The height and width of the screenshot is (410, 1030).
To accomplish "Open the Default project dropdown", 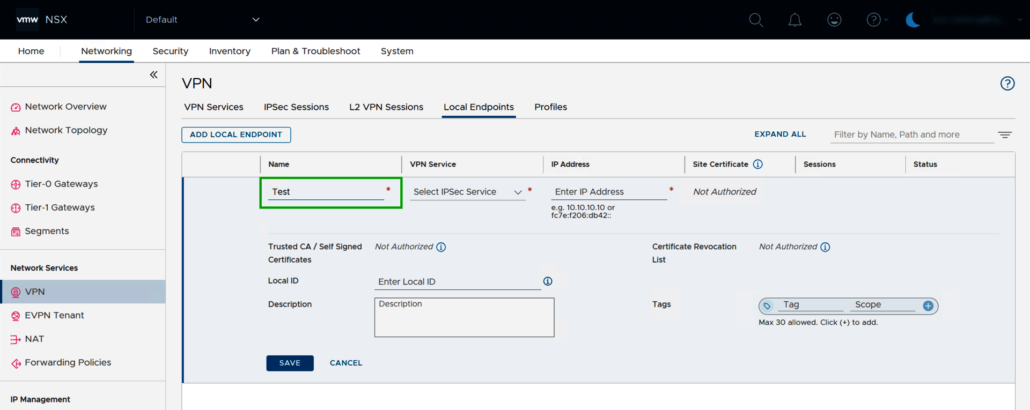I will [202, 20].
